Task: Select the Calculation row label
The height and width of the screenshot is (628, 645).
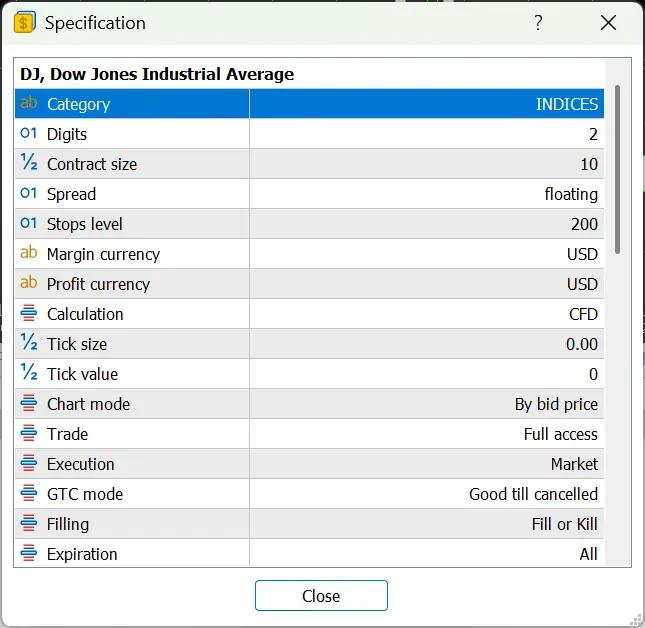Action: tap(85, 314)
